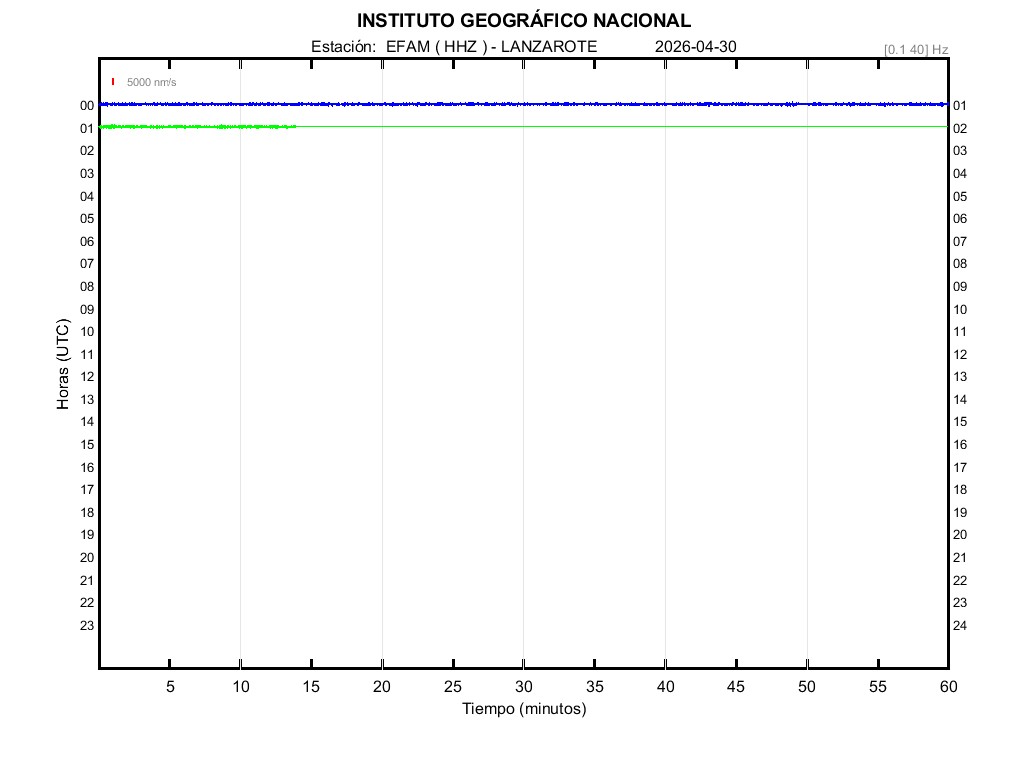
Task: Click the left-side hour label 15
Action: pyautogui.click(x=87, y=445)
